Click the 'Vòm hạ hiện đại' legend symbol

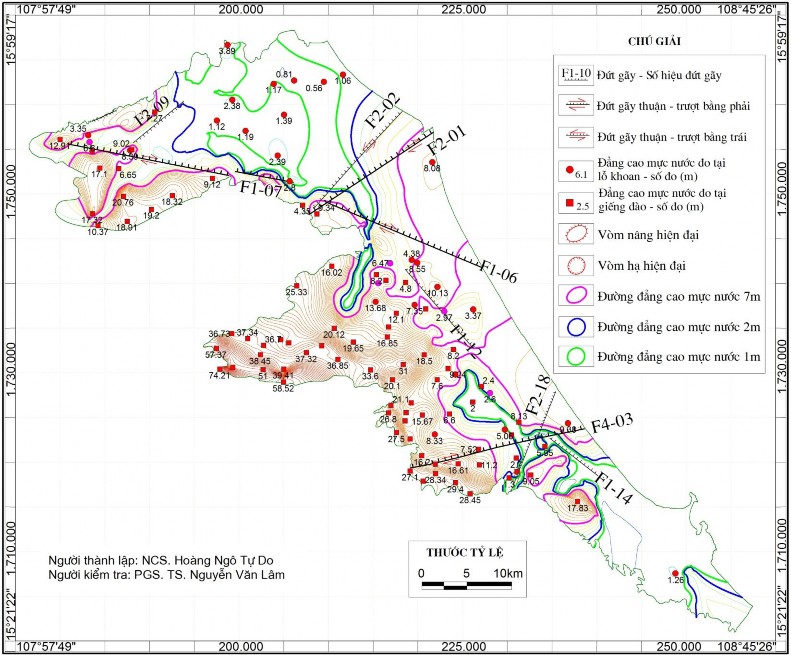pos(575,267)
